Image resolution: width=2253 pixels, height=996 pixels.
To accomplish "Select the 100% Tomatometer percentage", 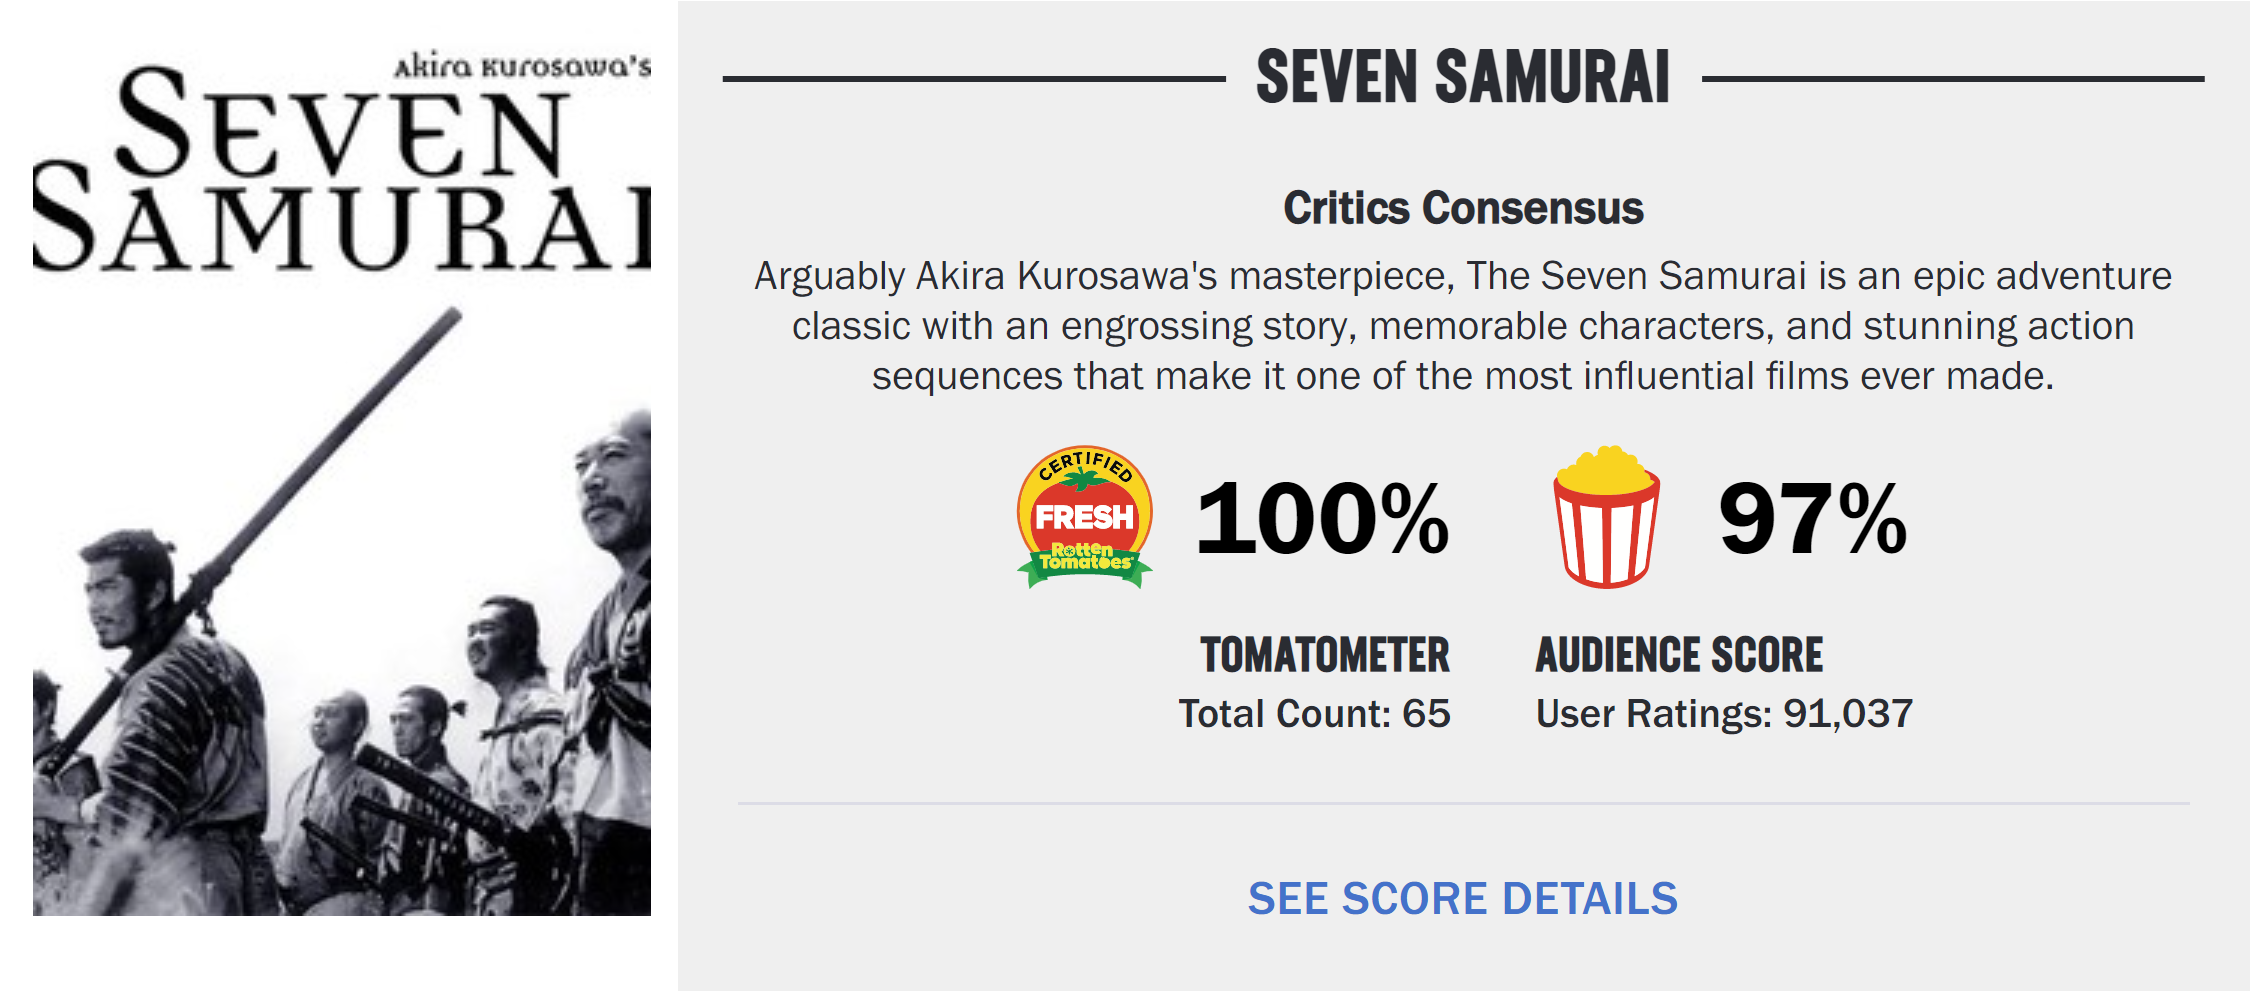I will pyautogui.click(x=1322, y=519).
